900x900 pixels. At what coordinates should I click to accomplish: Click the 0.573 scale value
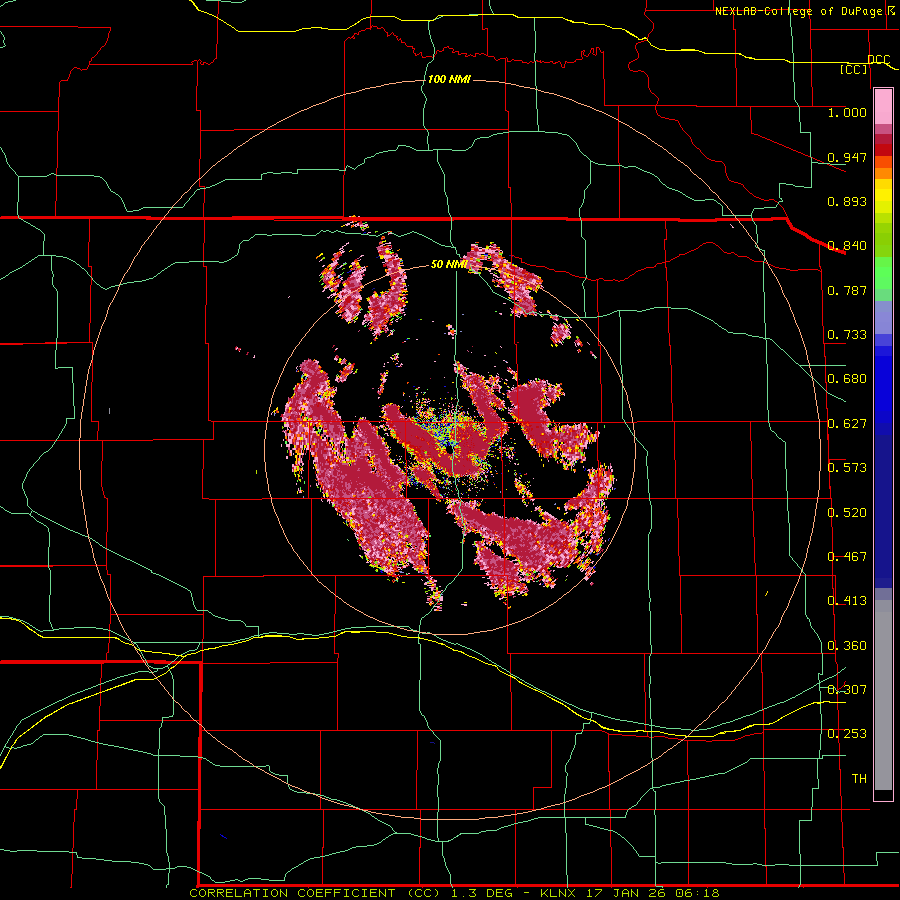pyautogui.click(x=847, y=467)
